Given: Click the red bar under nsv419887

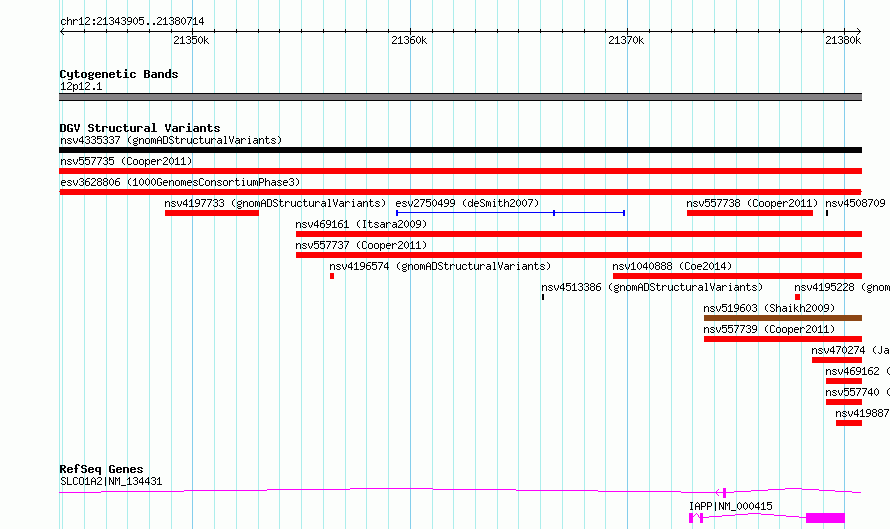Looking at the screenshot, I should point(849,423).
